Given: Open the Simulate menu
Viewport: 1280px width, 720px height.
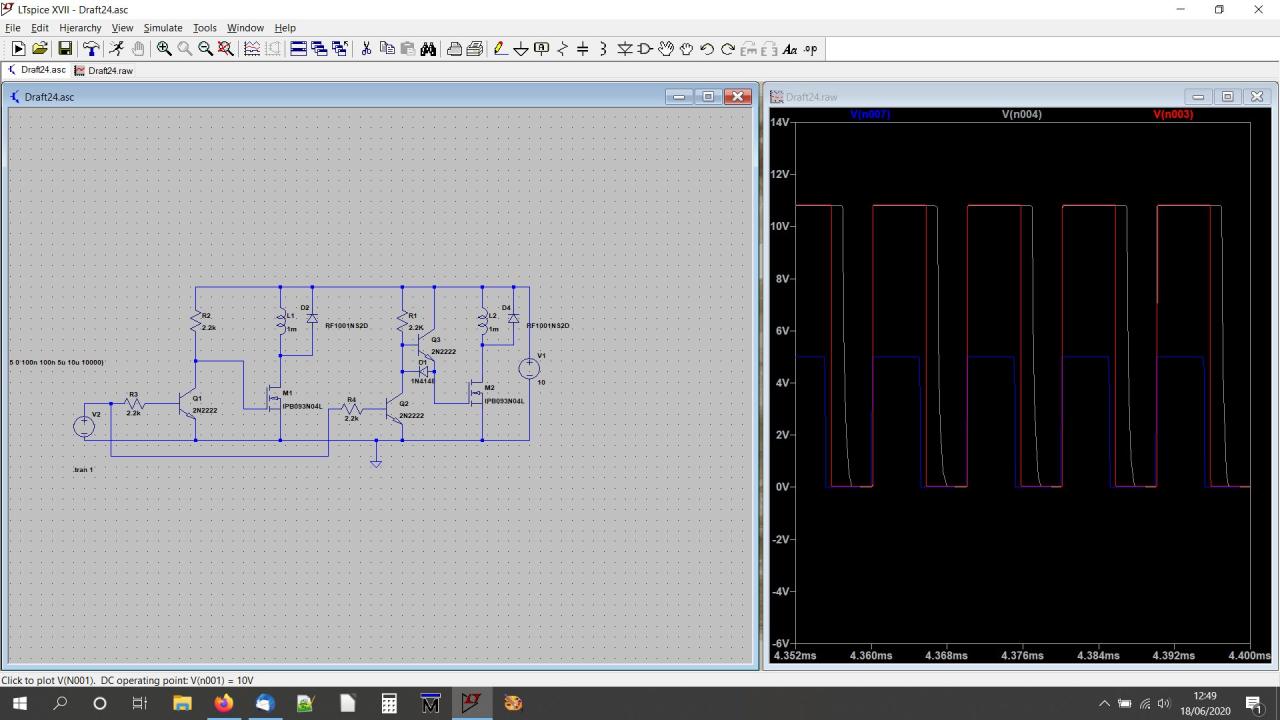Looking at the screenshot, I should tap(162, 28).
